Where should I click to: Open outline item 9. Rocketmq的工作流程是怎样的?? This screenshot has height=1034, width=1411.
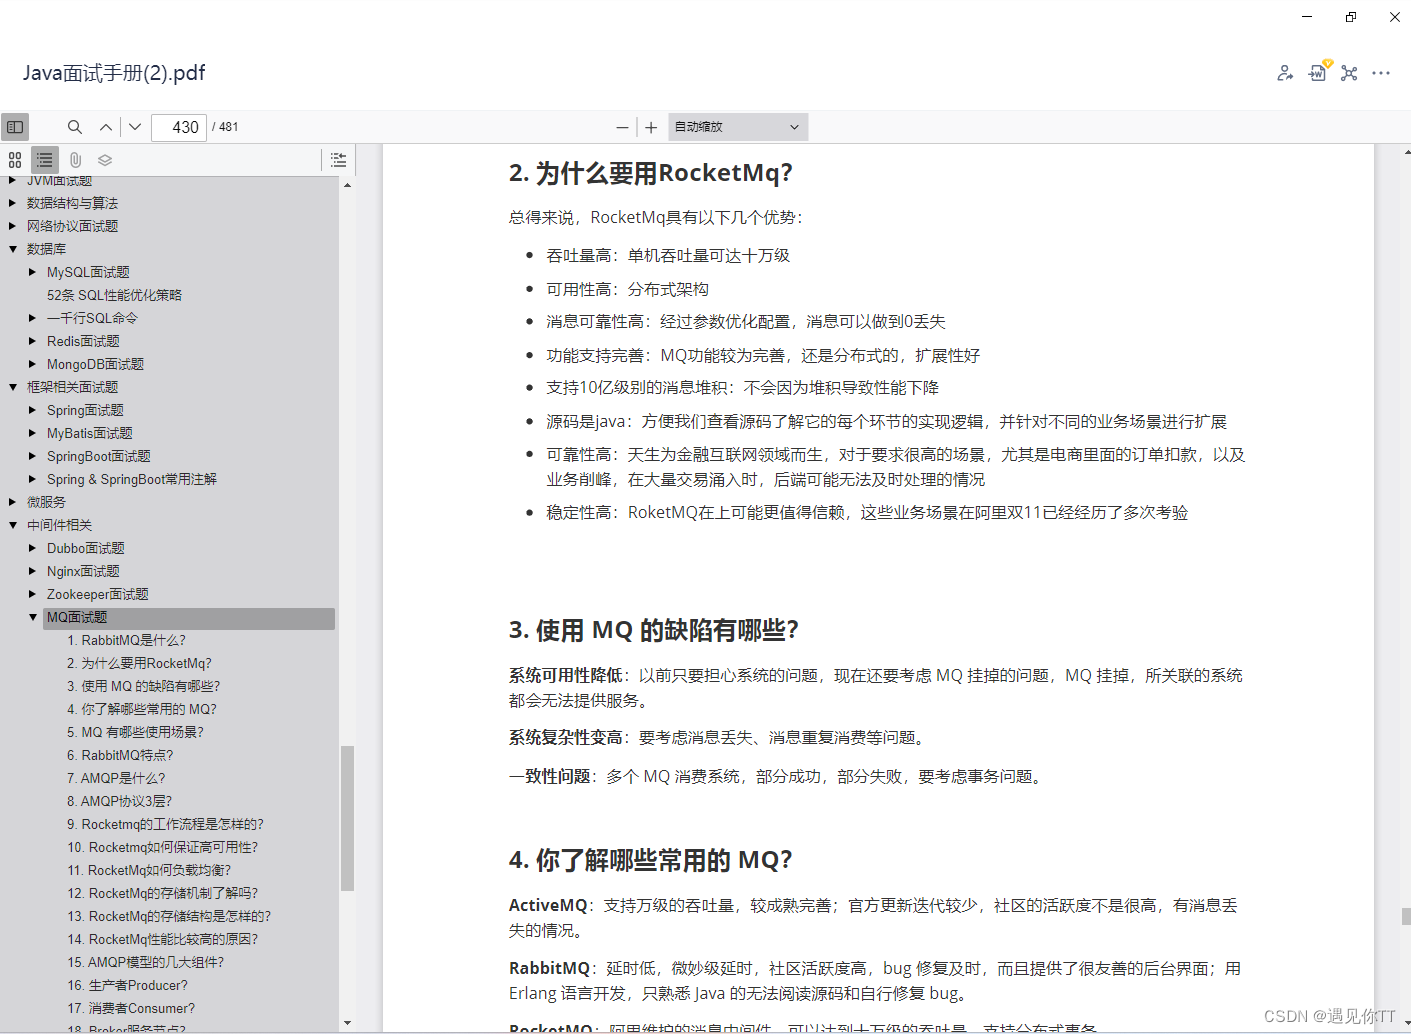click(x=165, y=824)
